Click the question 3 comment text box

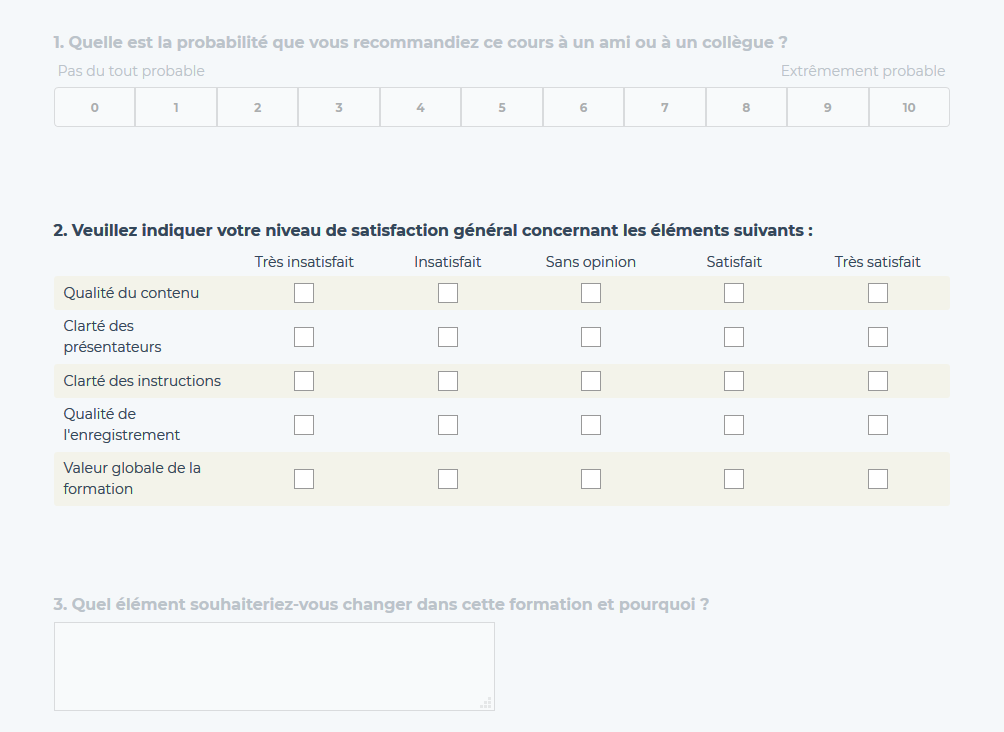[272, 665]
